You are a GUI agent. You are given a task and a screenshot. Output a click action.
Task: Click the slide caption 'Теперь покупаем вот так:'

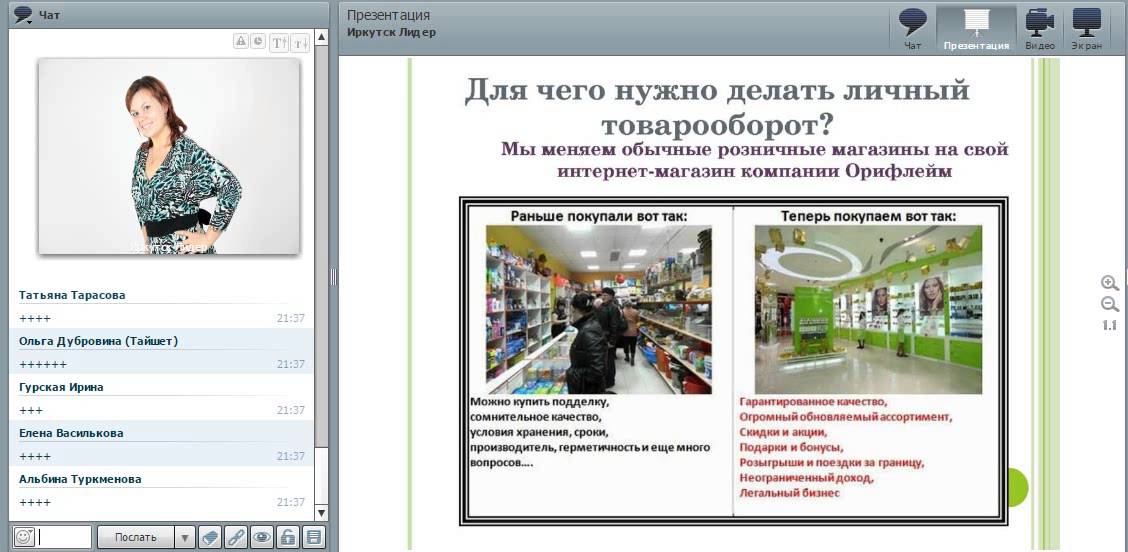pyautogui.click(x=868, y=215)
